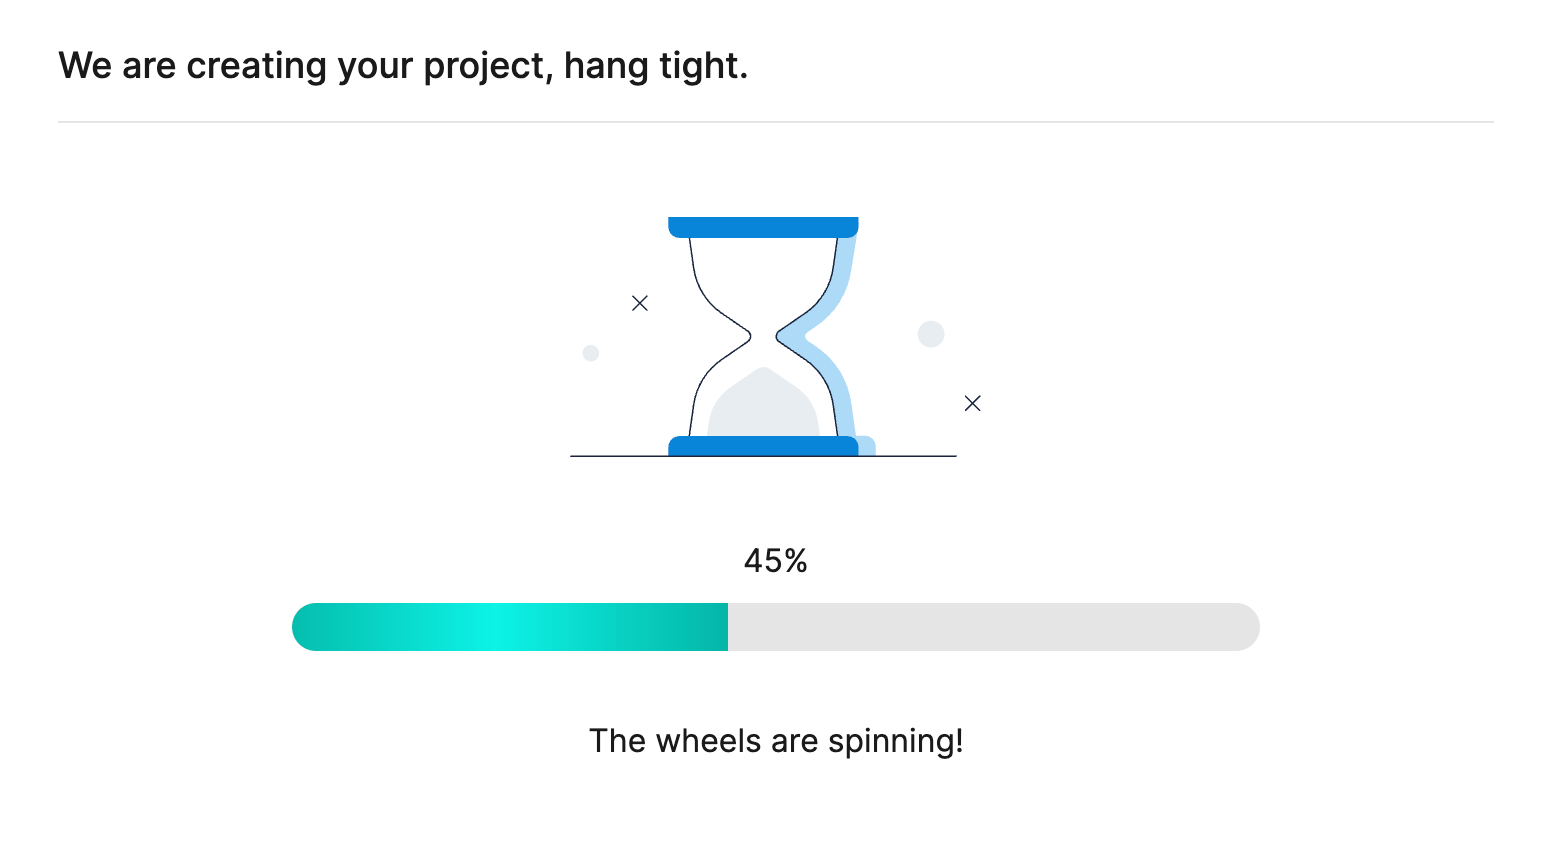Click the blue bottom base of the hourglass
The width and height of the screenshot is (1552, 856).
(763, 446)
